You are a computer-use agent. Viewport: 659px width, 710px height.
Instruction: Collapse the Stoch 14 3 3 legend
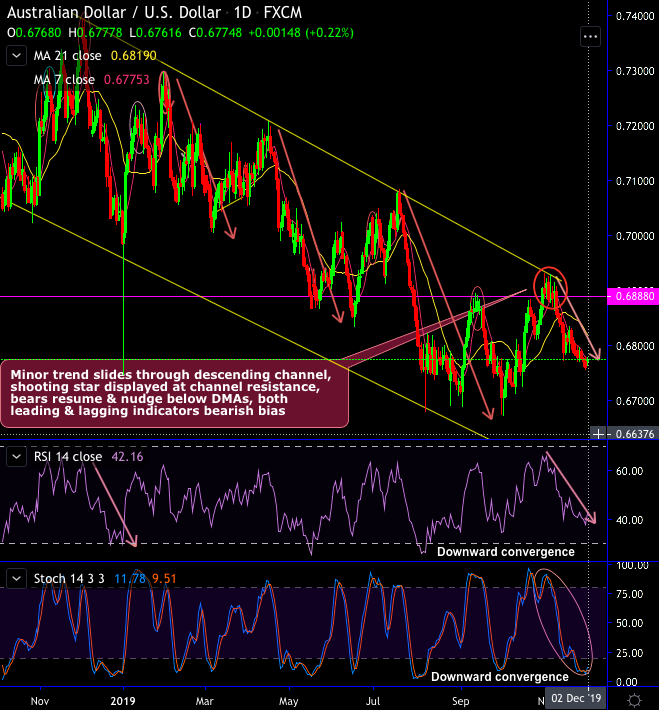[x=16, y=579]
